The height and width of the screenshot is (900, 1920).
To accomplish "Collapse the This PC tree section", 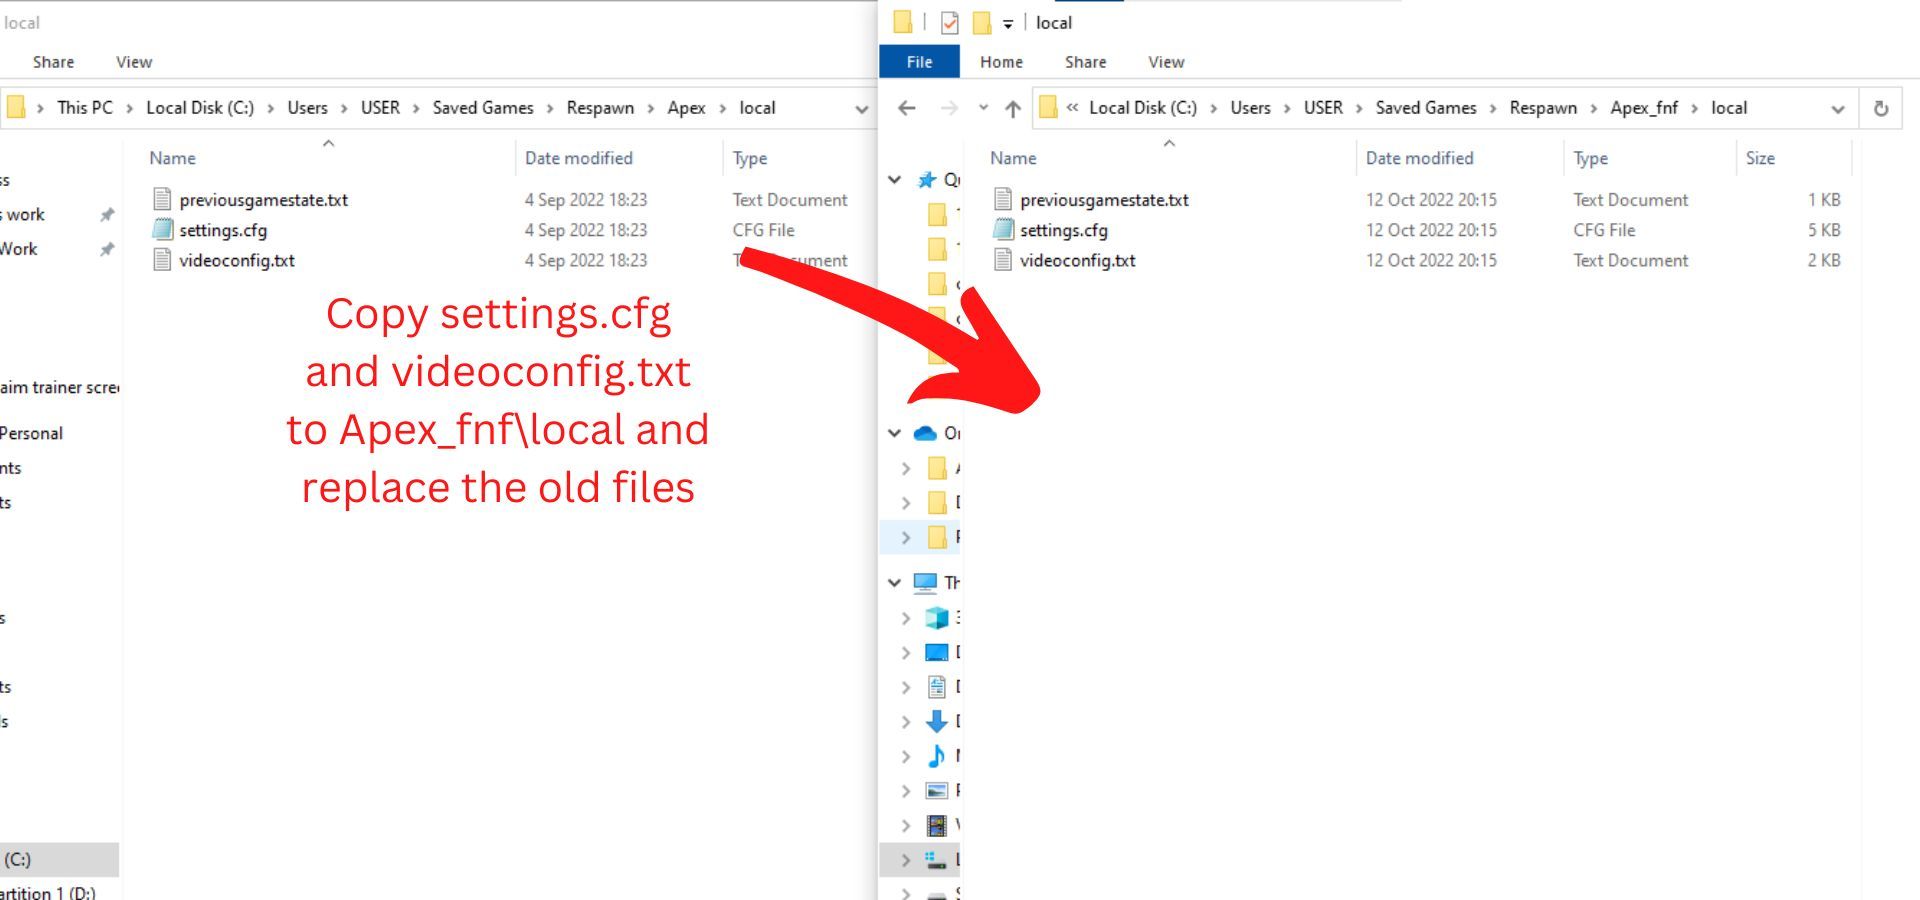I will pos(894,582).
